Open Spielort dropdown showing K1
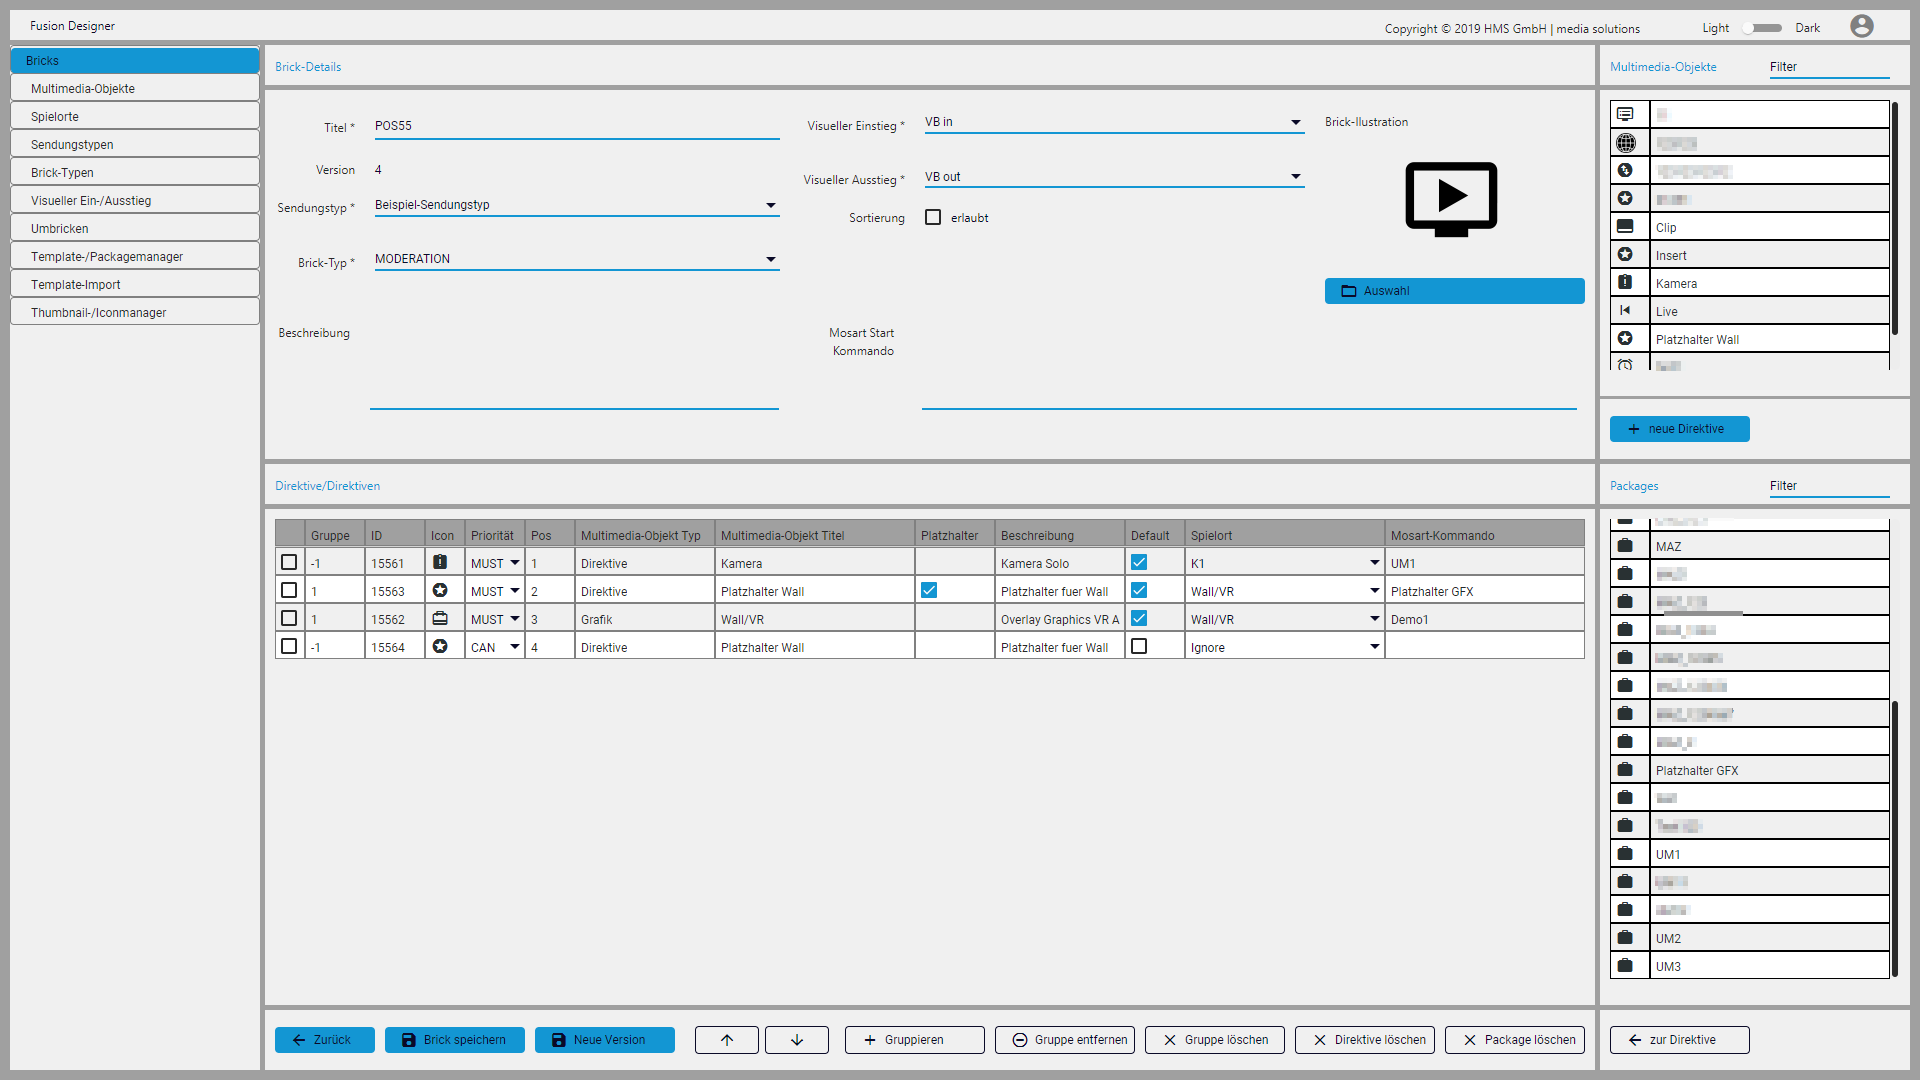1920x1080 pixels. click(x=1374, y=563)
